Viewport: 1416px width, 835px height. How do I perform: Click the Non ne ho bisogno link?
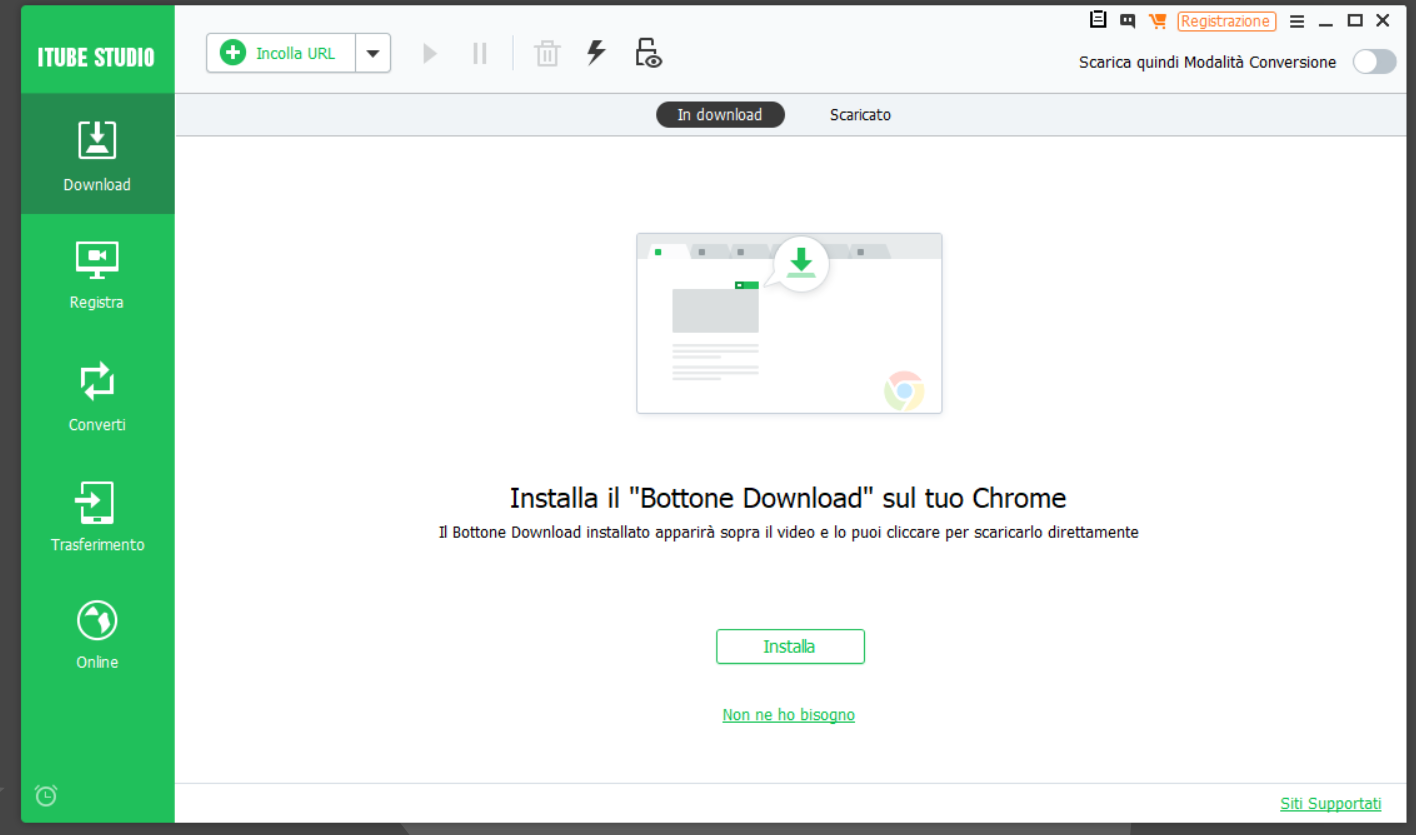pyautogui.click(x=788, y=715)
